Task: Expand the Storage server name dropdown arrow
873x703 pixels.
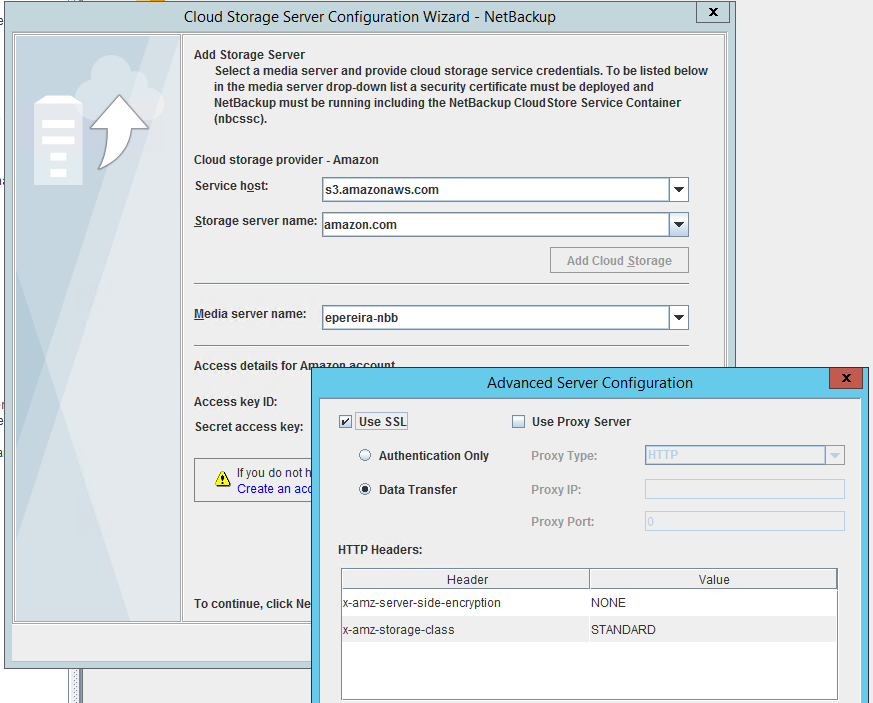Action: pos(679,224)
